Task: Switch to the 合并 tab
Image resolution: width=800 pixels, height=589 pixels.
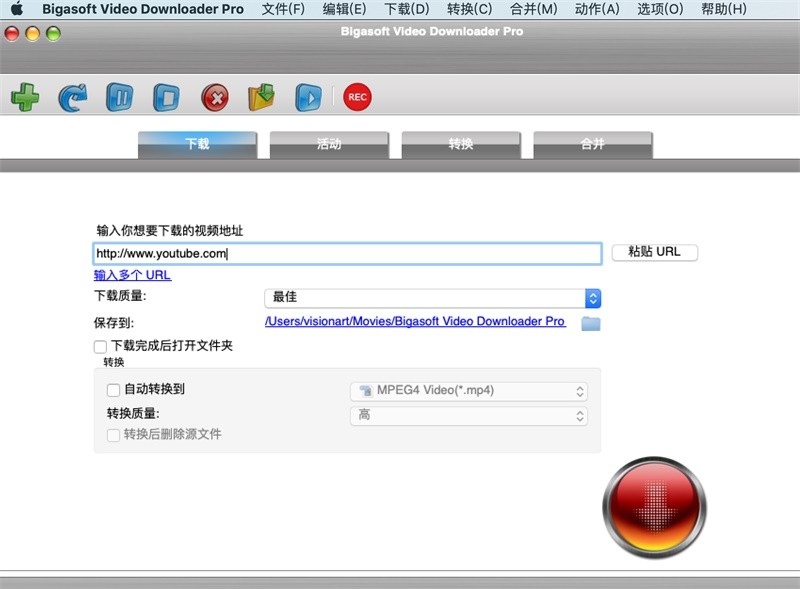Action: coord(593,144)
